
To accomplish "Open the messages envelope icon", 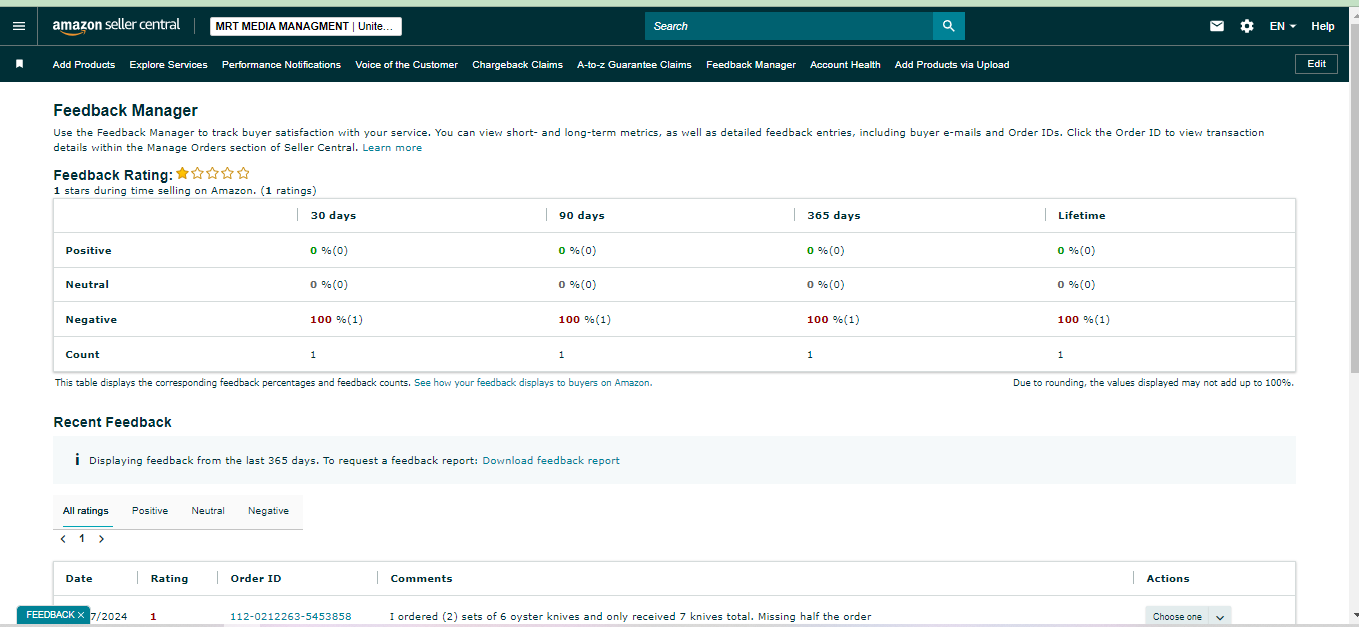I will click(1217, 26).
